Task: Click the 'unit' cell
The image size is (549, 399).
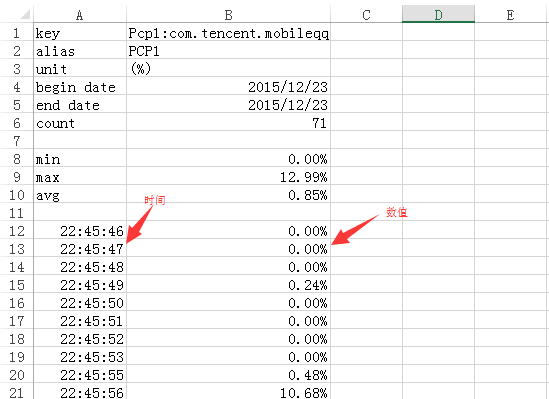Action: click(x=80, y=69)
